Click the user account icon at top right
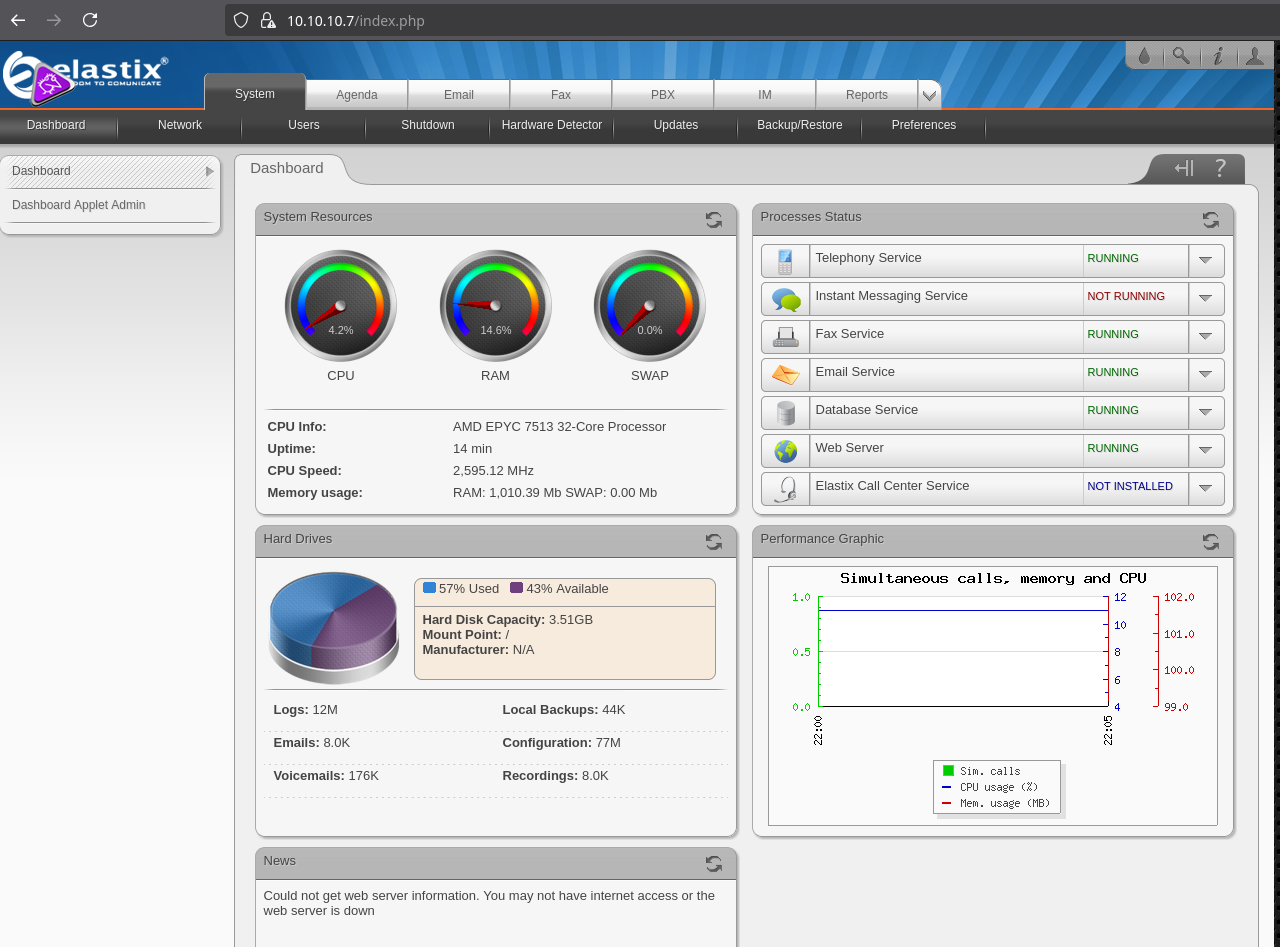The height and width of the screenshot is (947, 1280). (x=1255, y=56)
